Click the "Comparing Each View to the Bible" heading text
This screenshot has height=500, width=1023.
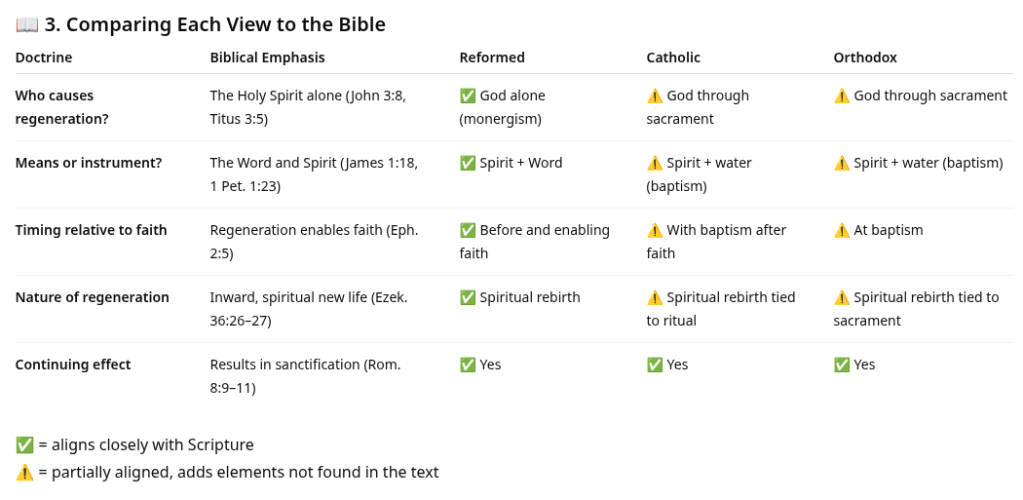click(225, 25)
